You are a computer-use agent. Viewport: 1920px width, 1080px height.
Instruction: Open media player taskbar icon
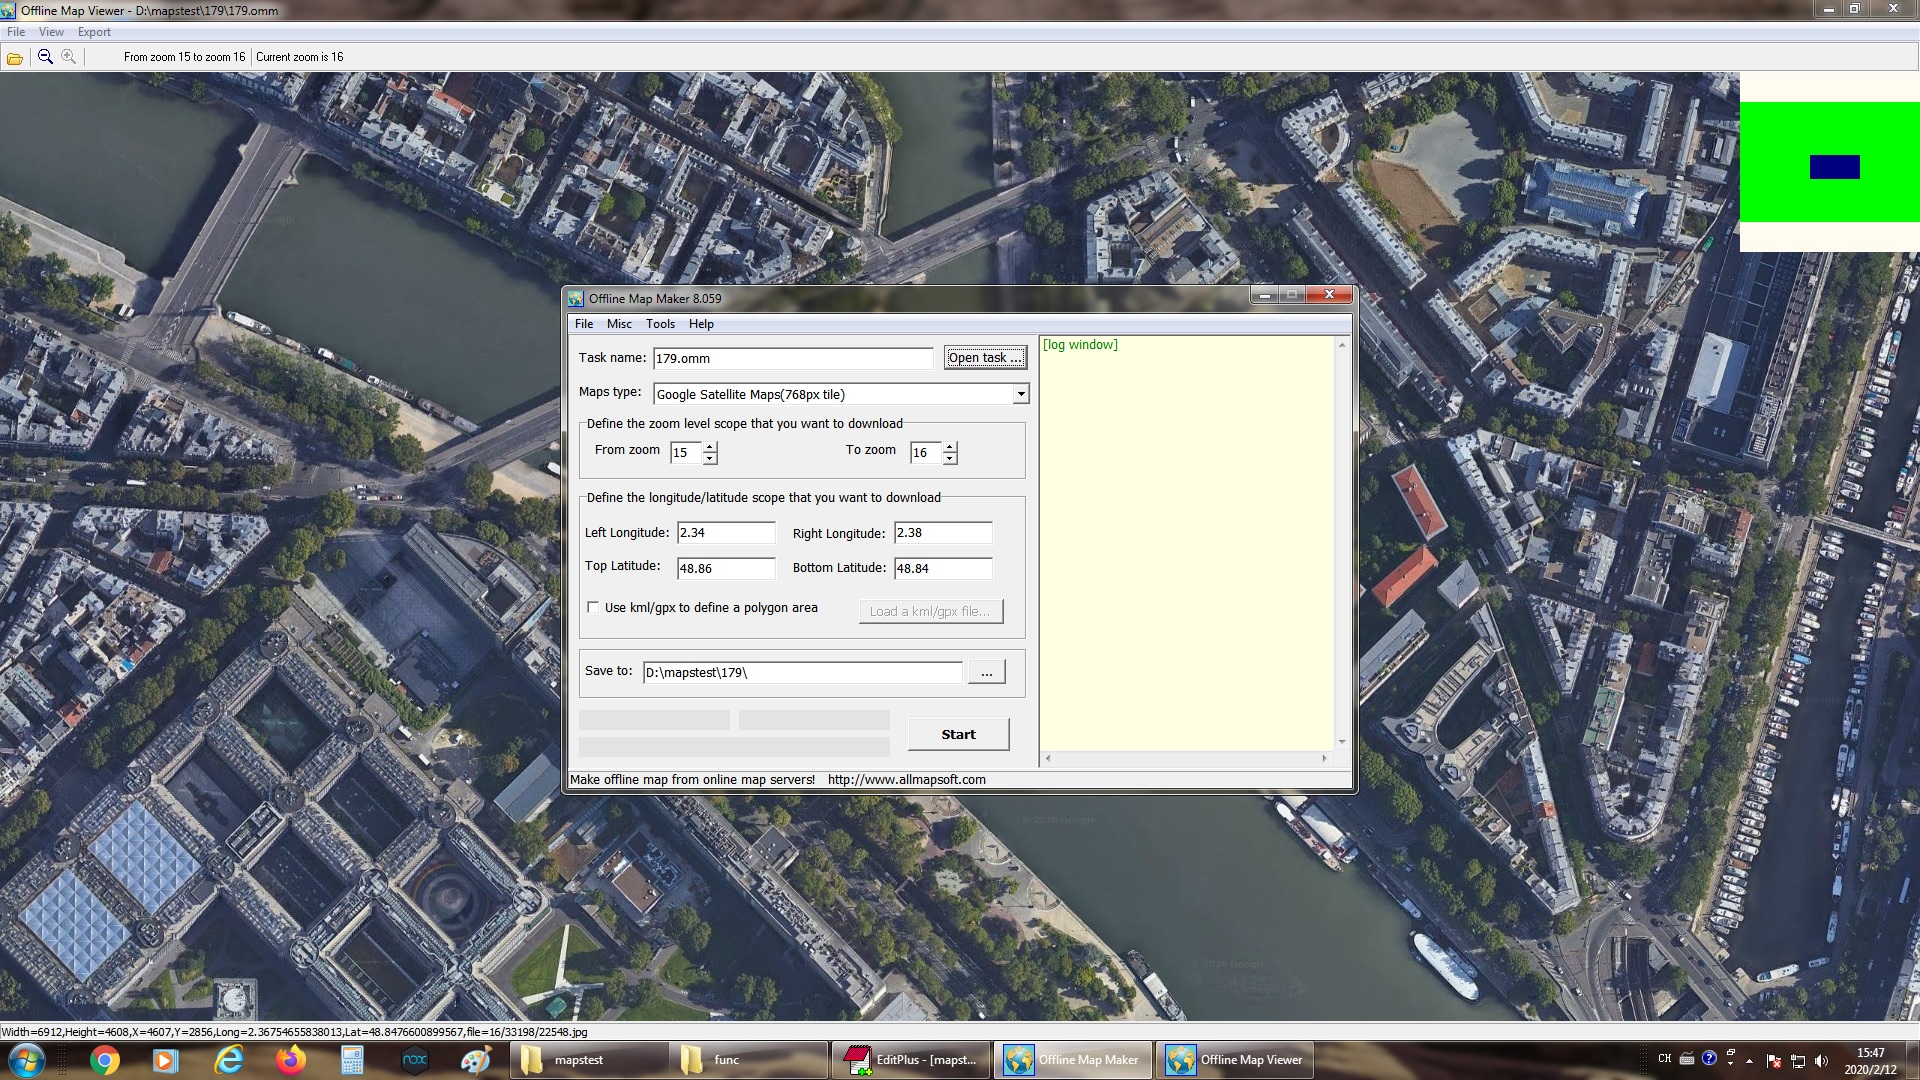click(165, 1060)
